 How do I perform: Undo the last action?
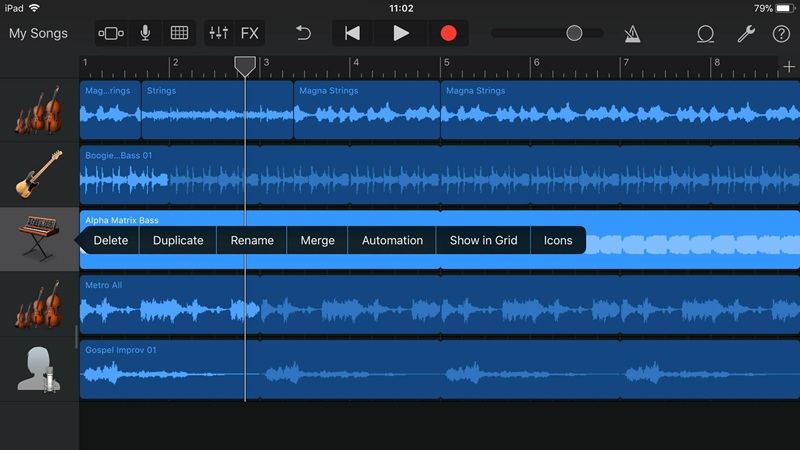[304, 33]
